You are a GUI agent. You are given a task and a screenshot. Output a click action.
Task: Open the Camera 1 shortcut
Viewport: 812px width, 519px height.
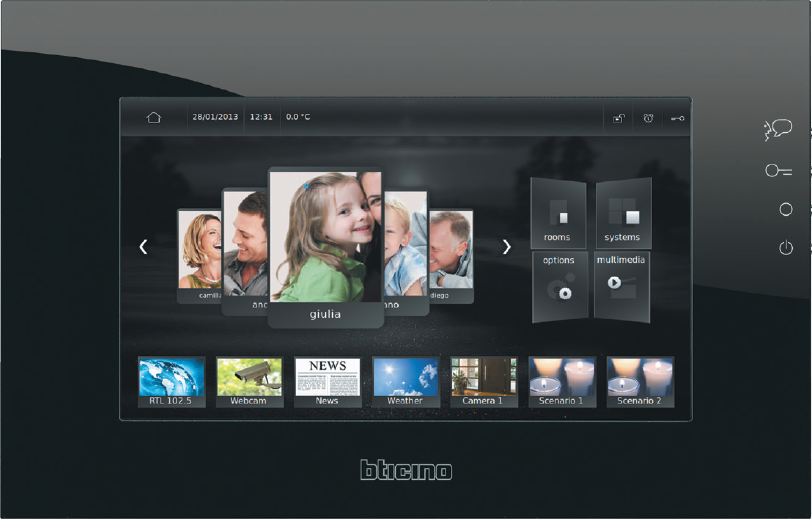(x=484, y=382)
